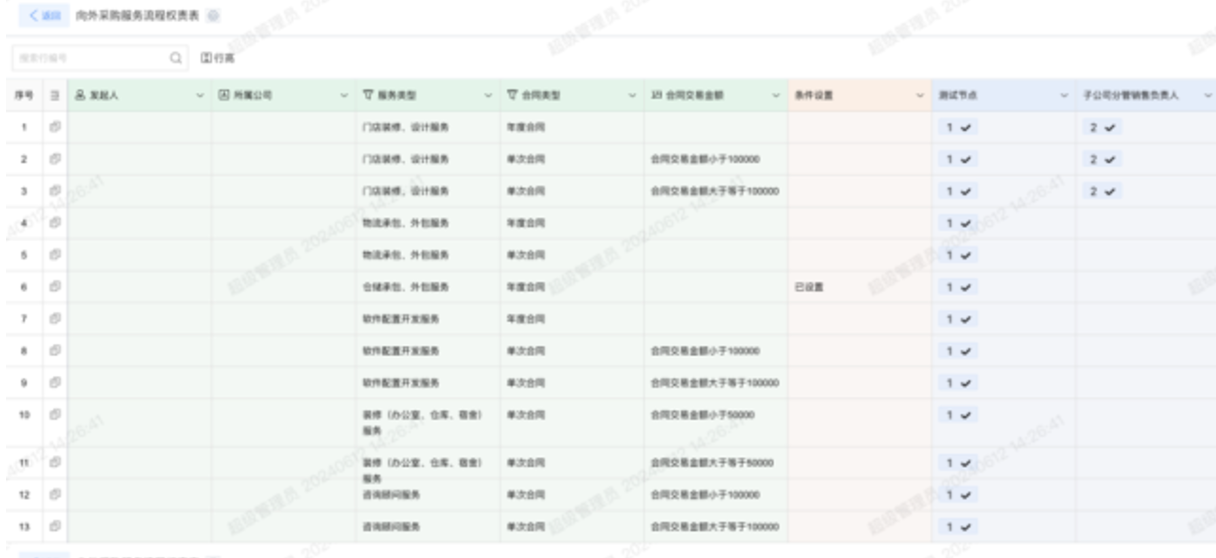Open the 条件设置 column dropdown arrow

click(920, 96)
